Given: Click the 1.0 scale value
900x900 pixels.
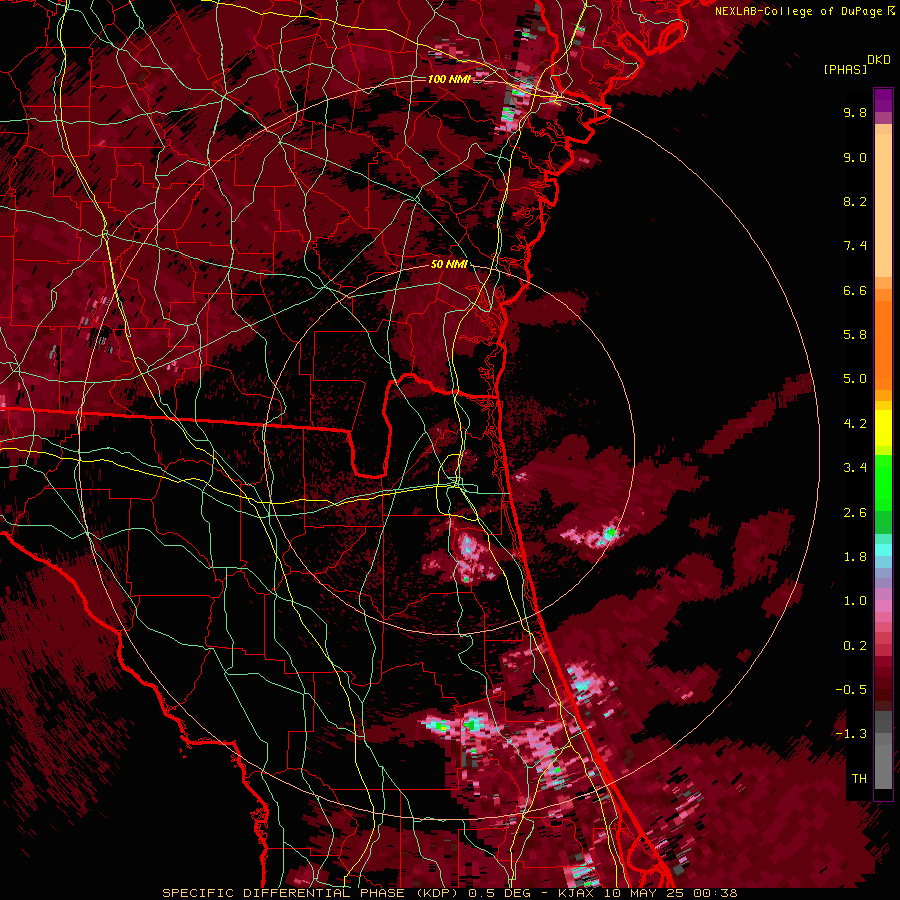Looking at the screenshot, I should click(x=855, y=601).
